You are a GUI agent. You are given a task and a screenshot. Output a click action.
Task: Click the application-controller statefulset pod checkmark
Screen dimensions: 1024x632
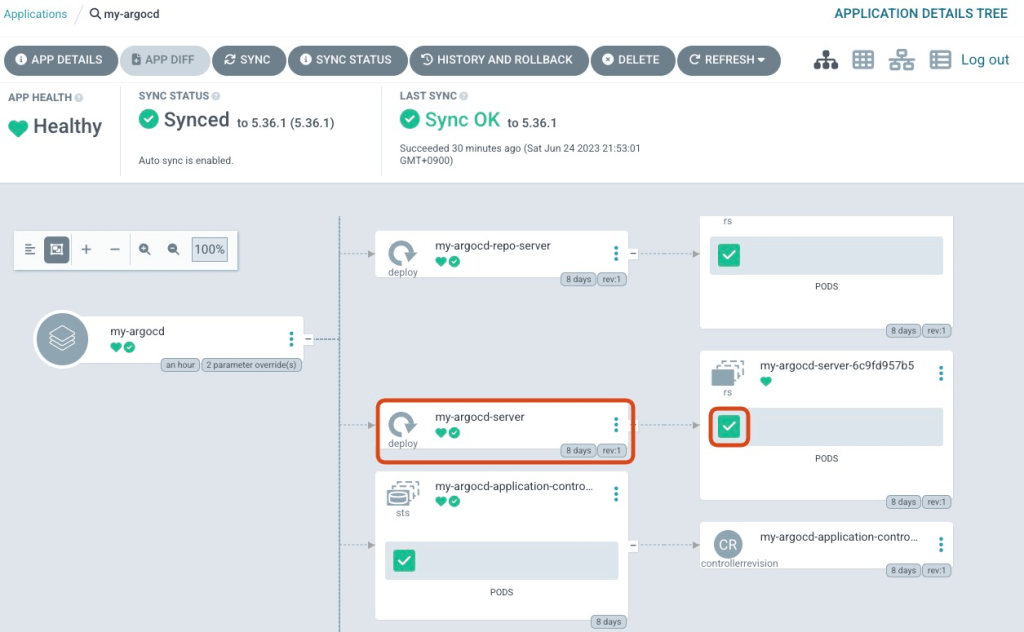coord(404,561)
